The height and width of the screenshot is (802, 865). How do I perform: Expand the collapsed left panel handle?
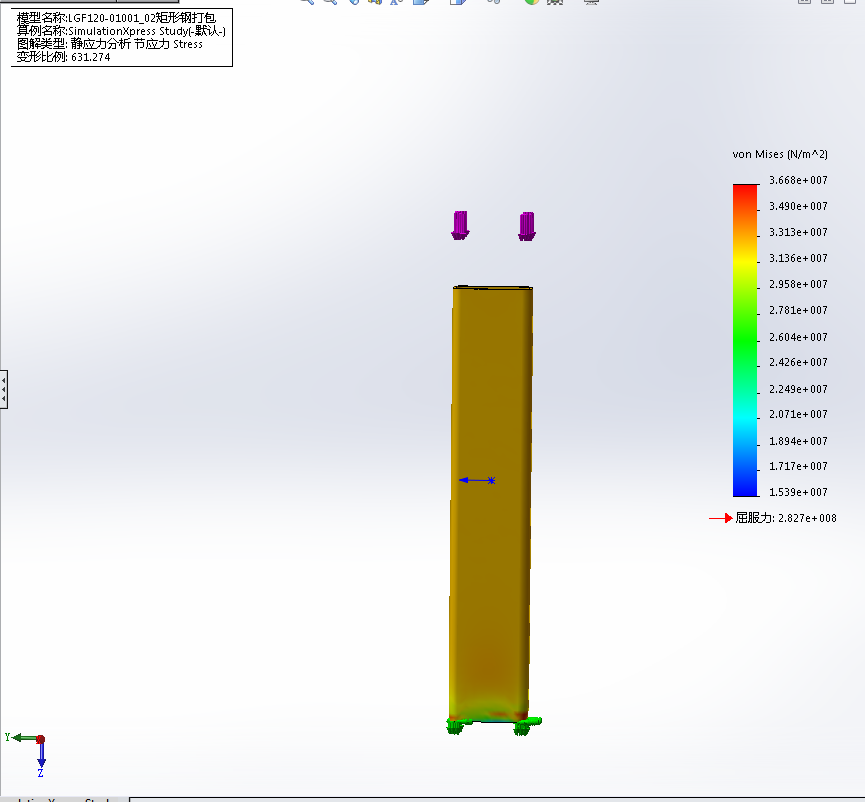pyautogui.click(x=4, y=388)
